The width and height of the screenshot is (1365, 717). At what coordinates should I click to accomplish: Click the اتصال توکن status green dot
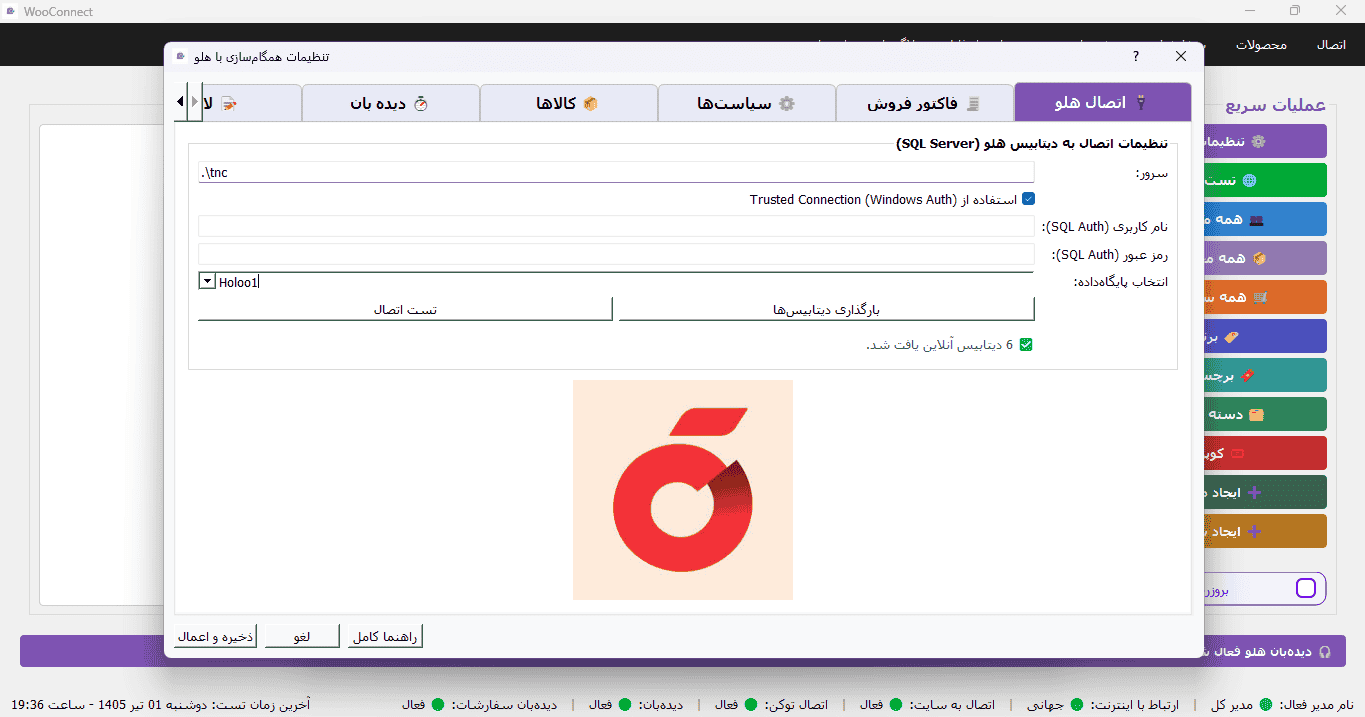[x=751, y=704]
